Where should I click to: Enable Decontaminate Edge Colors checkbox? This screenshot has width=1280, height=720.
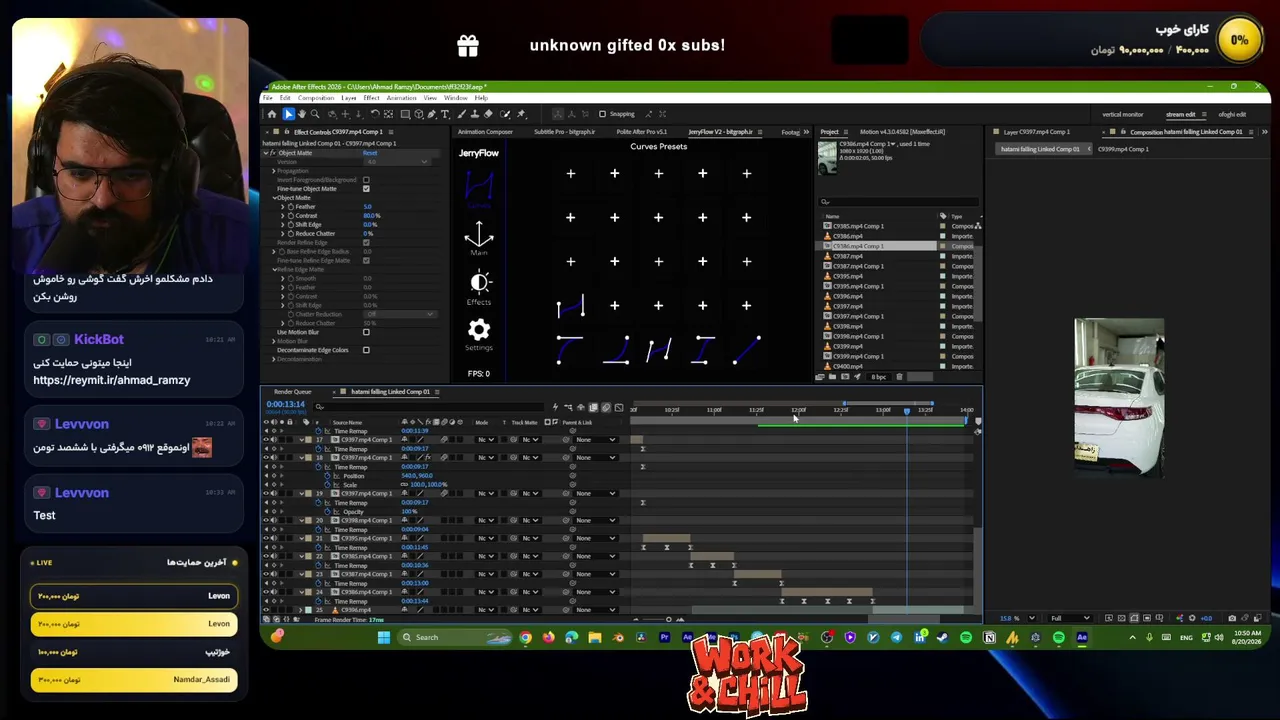click(x=366, y=350)
